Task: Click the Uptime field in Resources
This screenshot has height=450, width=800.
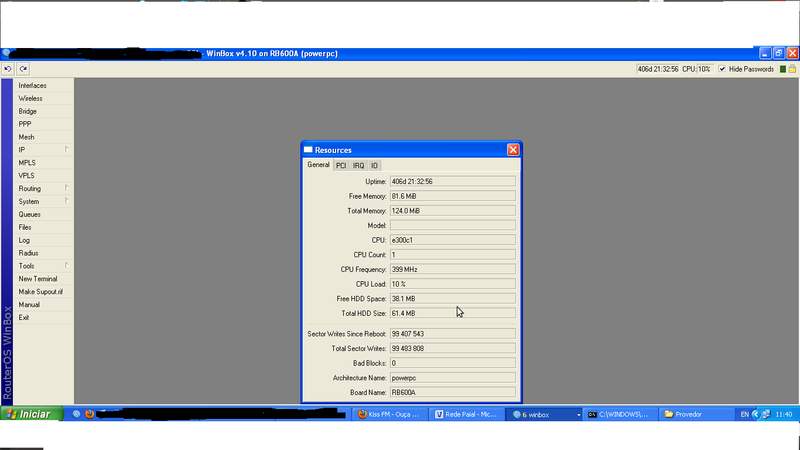Action: pyautogui.click(x=453, y=181)
